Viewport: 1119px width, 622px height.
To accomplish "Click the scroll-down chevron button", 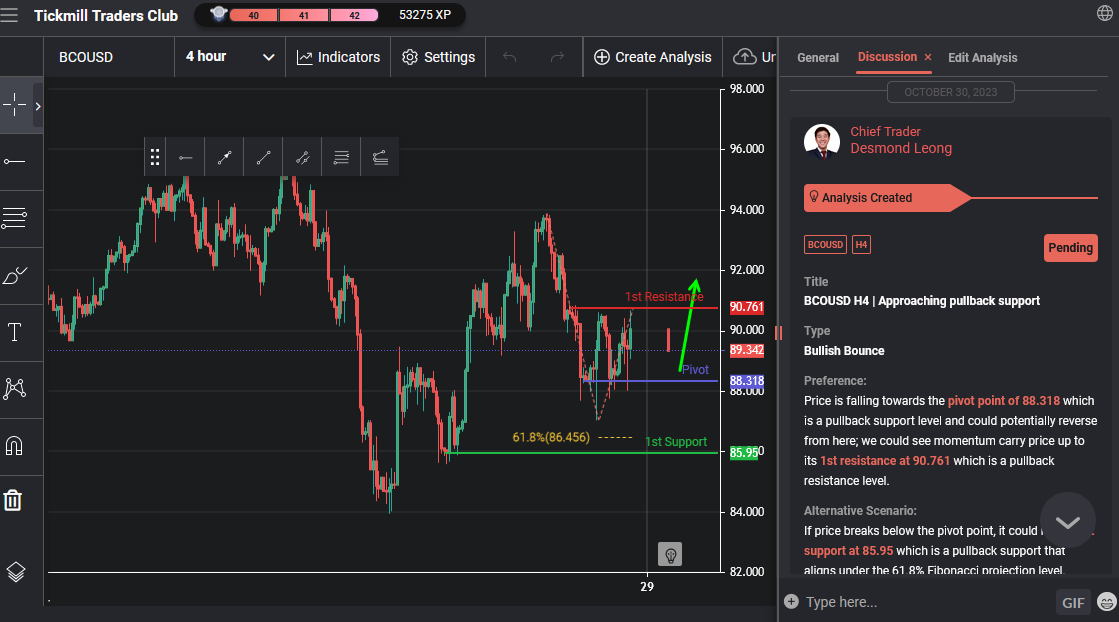I will pyautogui.click(x=1068, y=521).
